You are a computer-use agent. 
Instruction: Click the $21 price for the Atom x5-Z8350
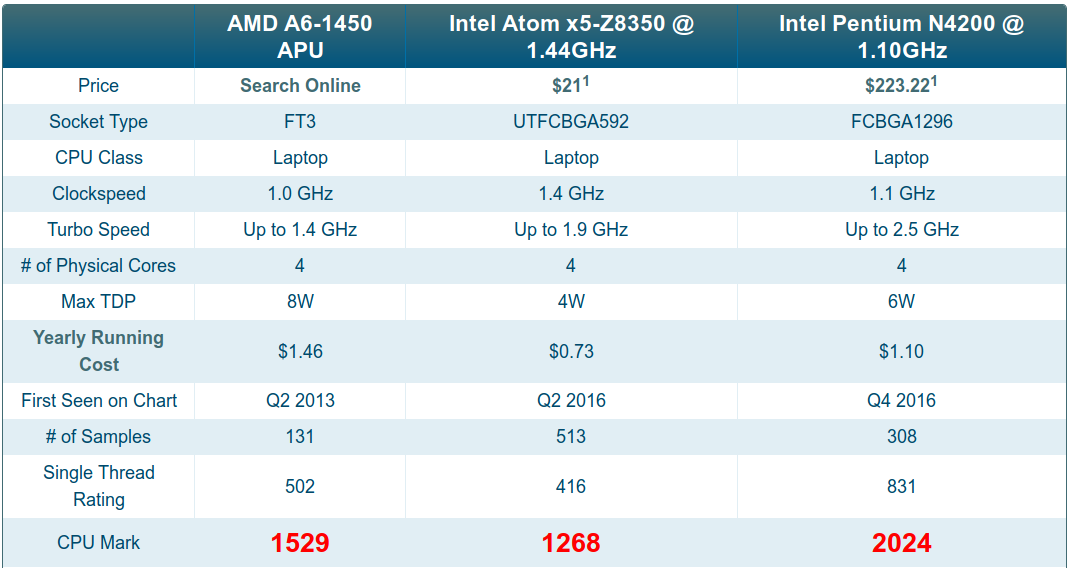[566, 86]
